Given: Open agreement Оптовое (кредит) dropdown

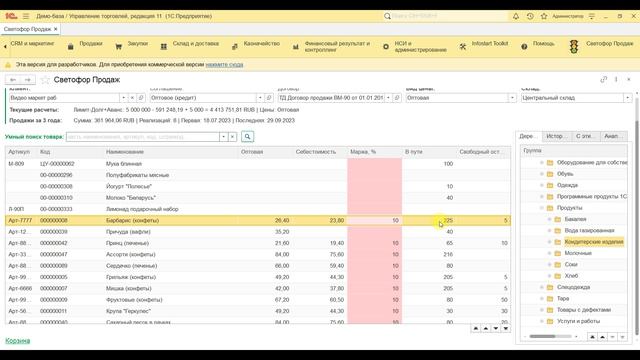Looking at the screenshot, I should [260, 98].
